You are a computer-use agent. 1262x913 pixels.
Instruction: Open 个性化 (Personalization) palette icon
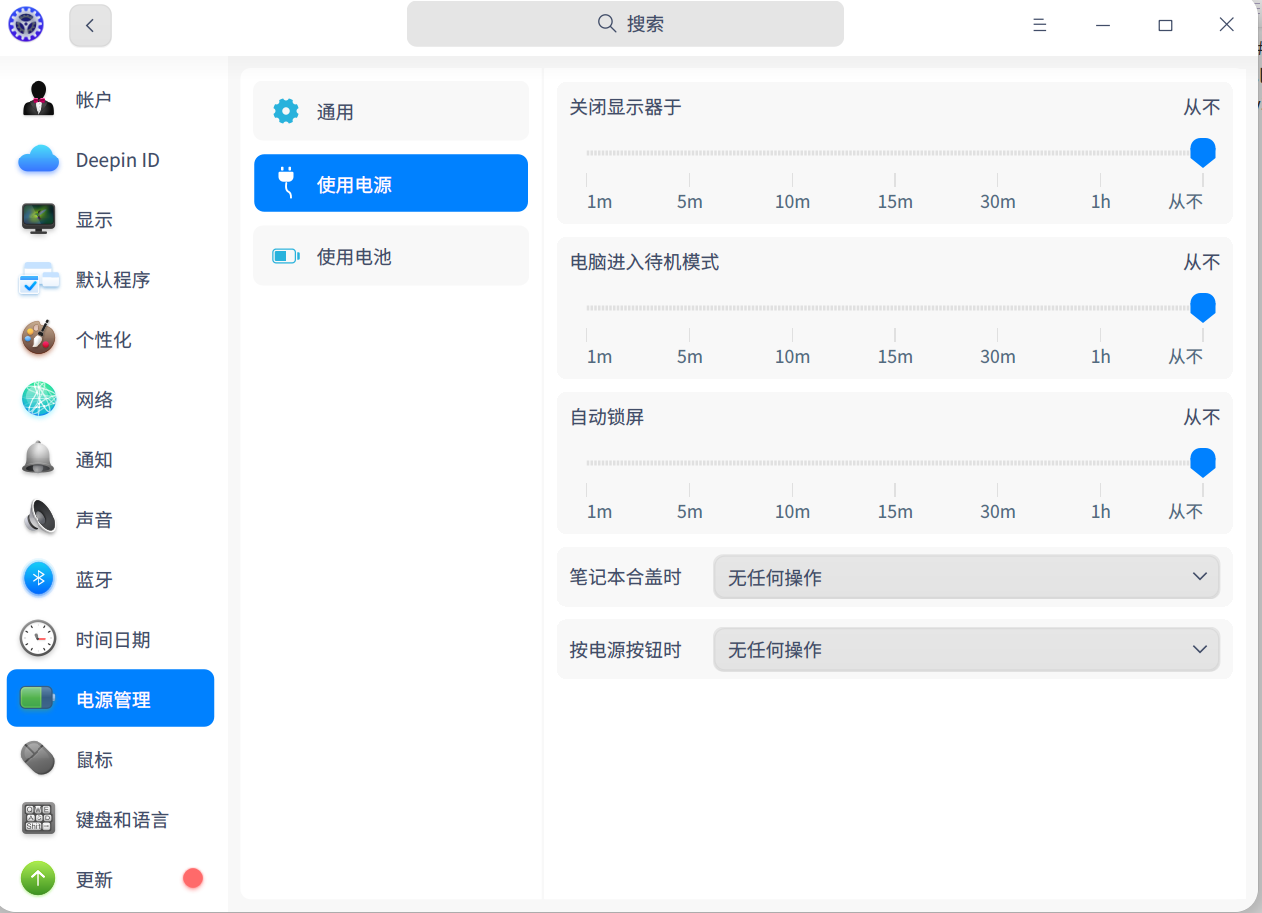(x=39, y=340)
